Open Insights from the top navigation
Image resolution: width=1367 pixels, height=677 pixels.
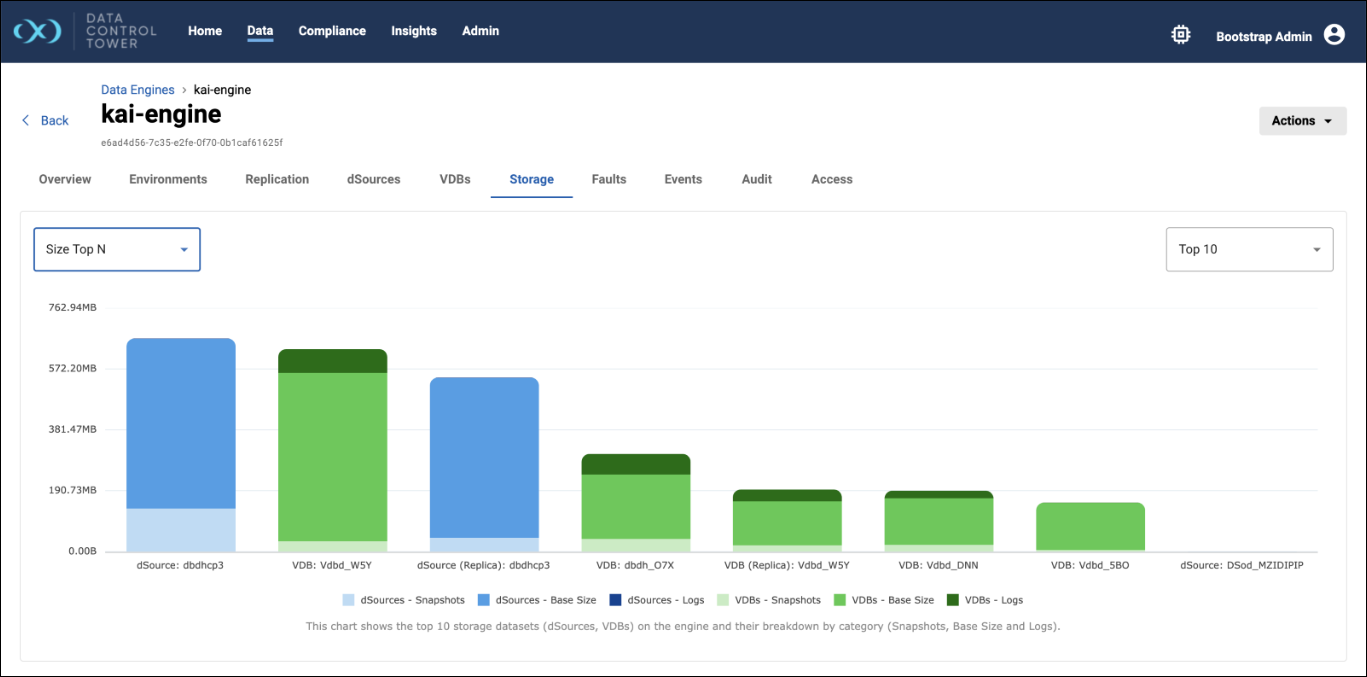(x=414, y=31)
